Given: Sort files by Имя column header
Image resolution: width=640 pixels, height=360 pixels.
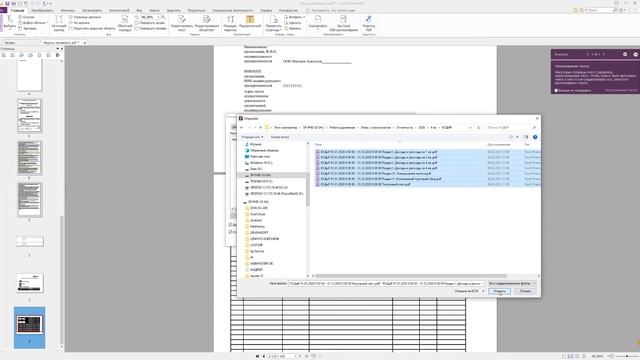Looking at the screenshot, I should (318, 144).
